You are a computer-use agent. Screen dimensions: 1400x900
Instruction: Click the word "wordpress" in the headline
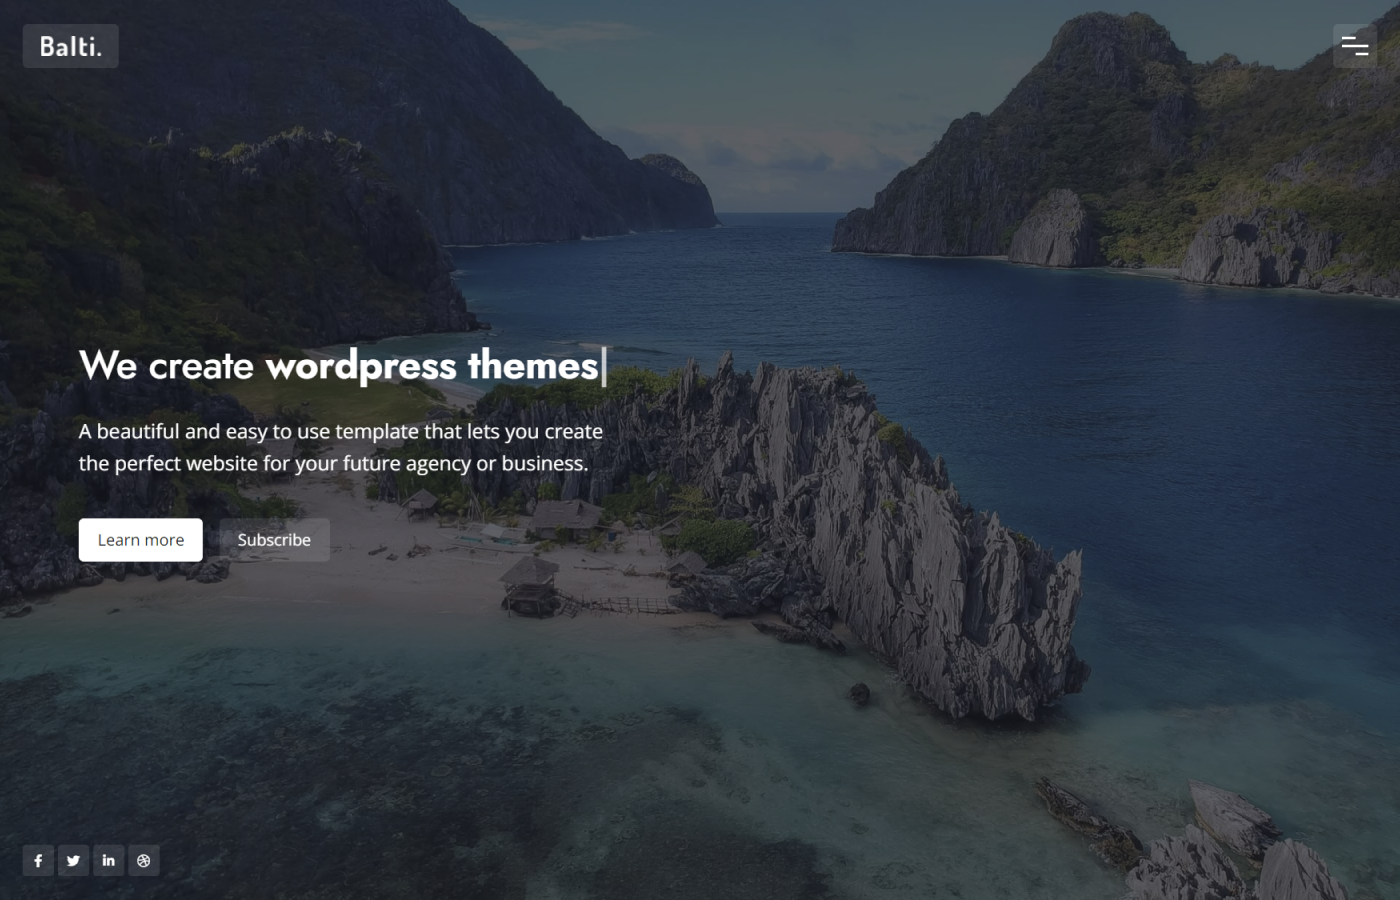click(360, 366)
